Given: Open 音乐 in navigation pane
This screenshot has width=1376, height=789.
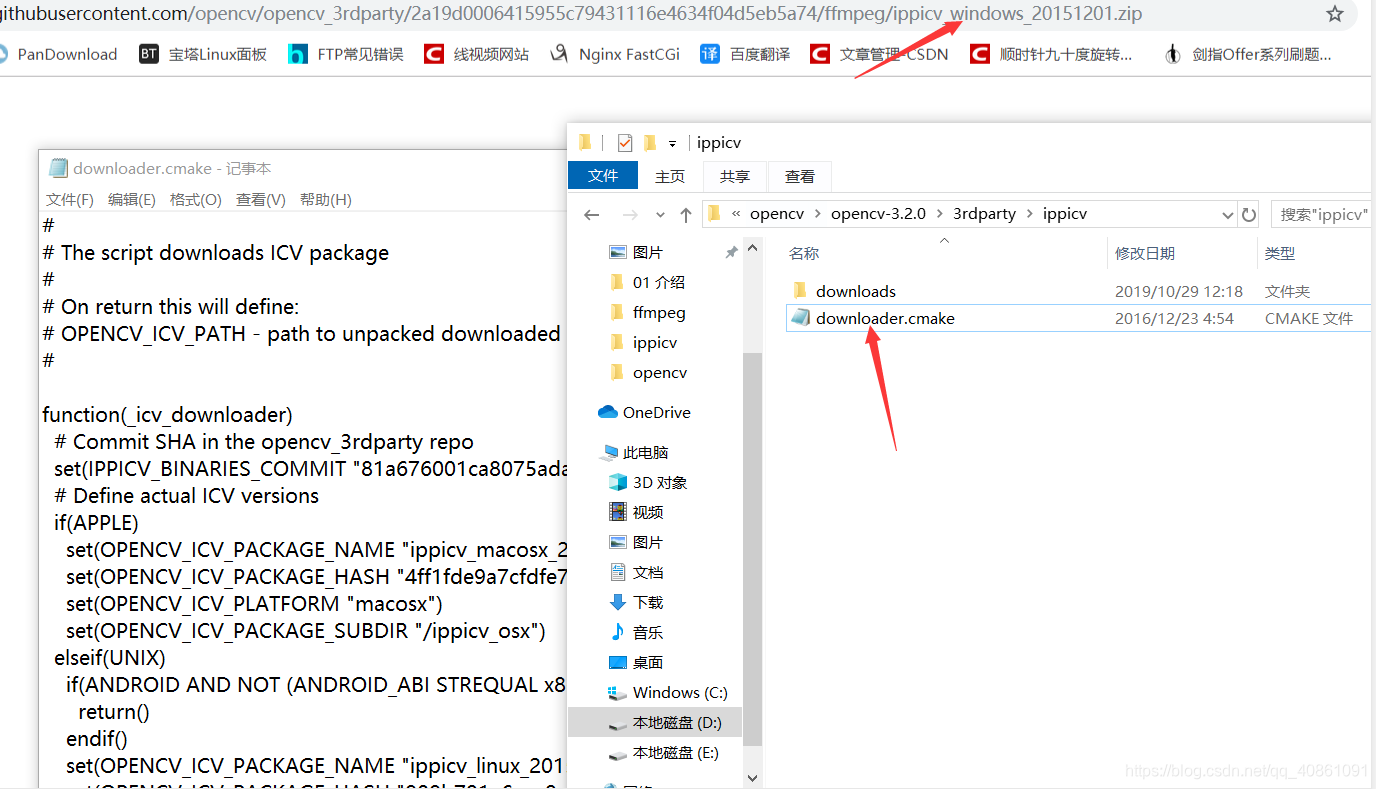Looking at the screenshot, I should 636,632.
